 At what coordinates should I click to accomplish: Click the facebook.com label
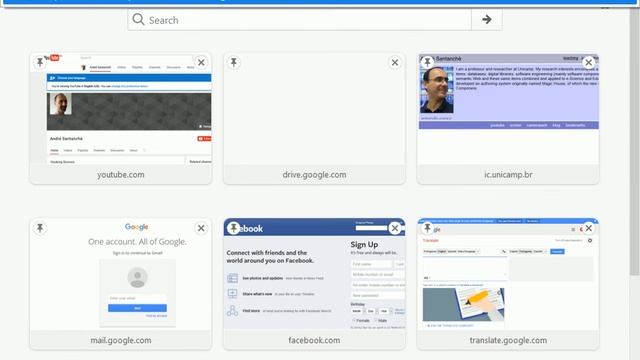click(x=314, y=340)
